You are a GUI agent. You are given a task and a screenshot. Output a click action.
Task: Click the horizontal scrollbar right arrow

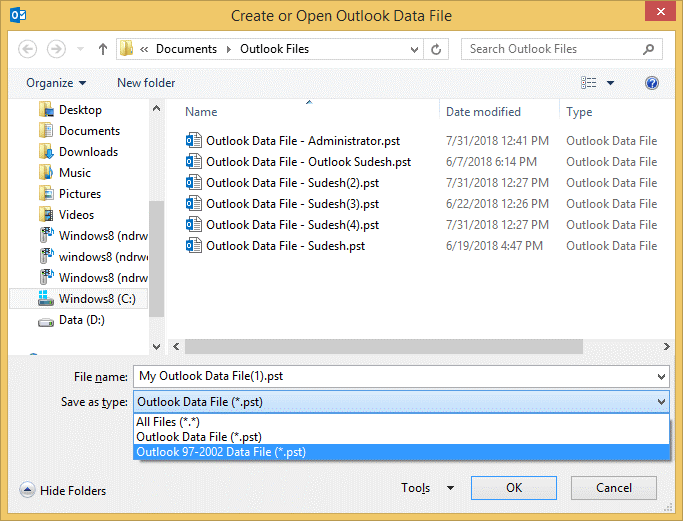tap(666, 347)
